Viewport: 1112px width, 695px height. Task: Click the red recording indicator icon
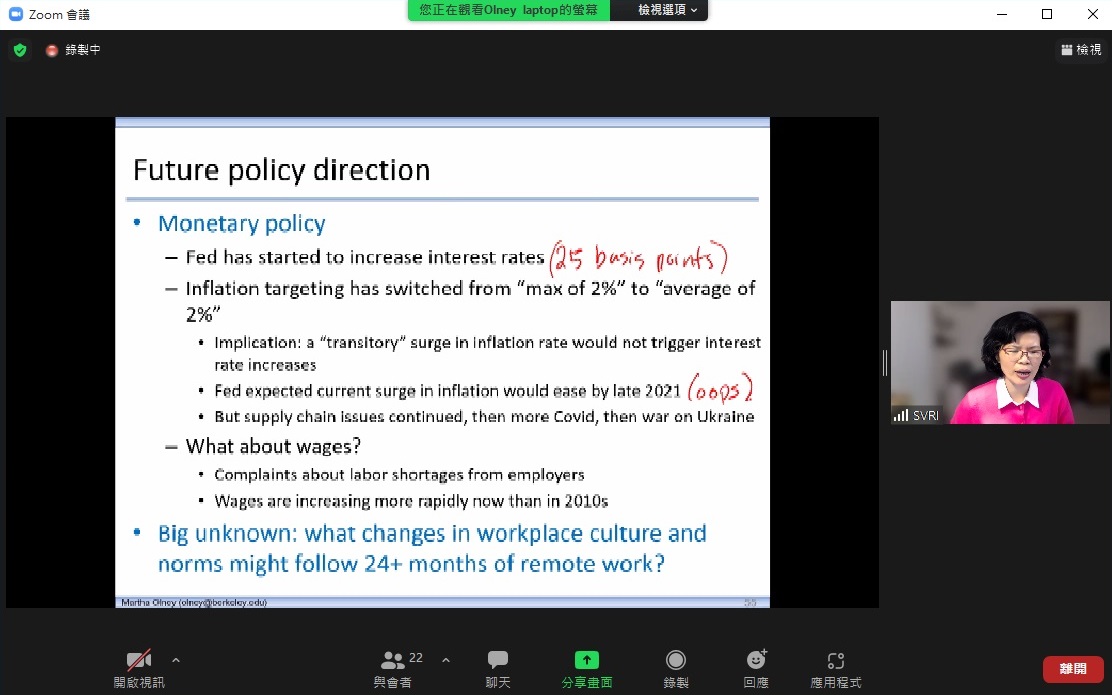click(x=52, y=50)
